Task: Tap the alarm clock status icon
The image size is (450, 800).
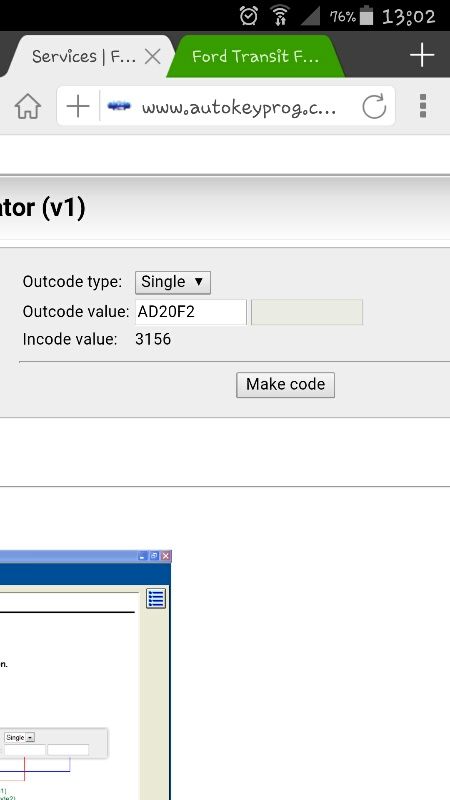Action: [x=248, y=16]
